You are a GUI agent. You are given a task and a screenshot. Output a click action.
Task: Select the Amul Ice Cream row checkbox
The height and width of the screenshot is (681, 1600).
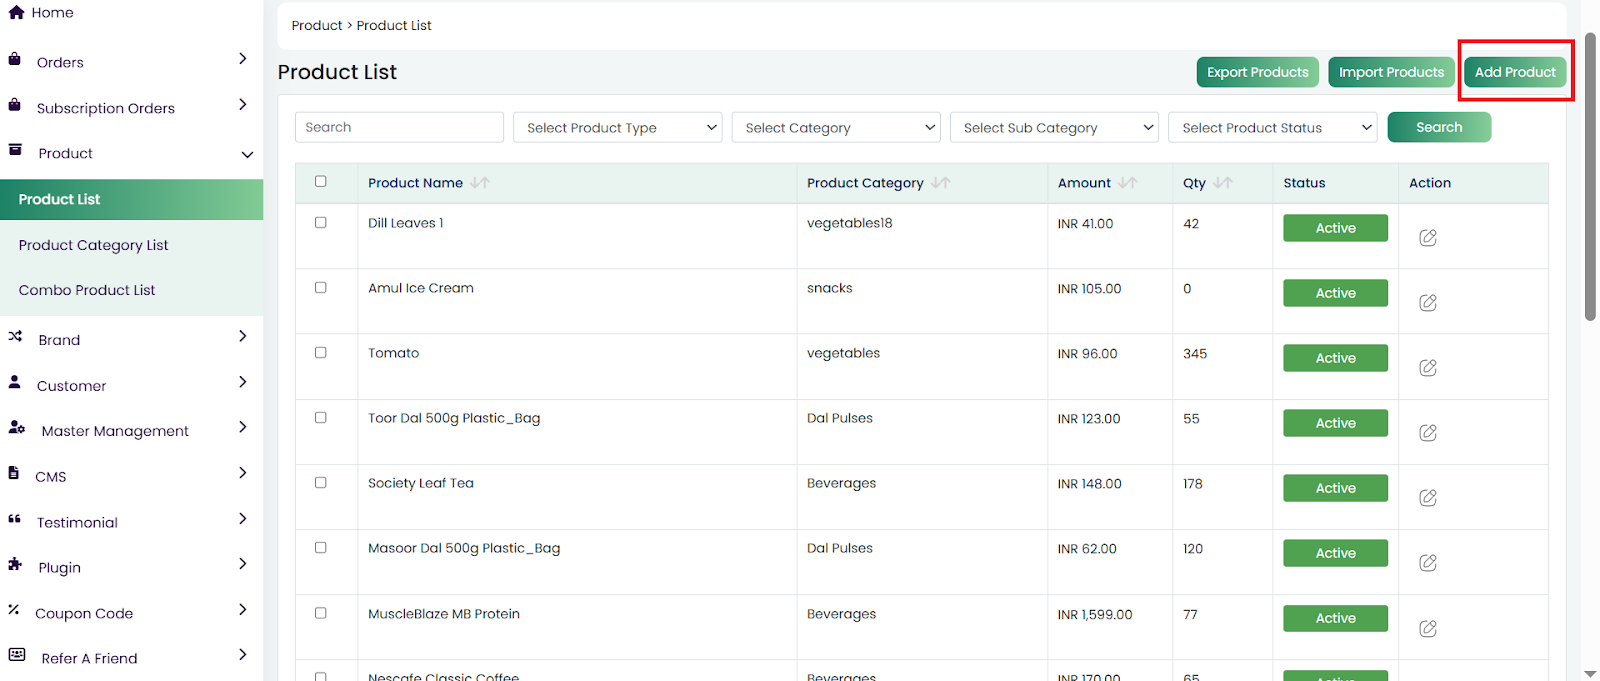[321, 288]
